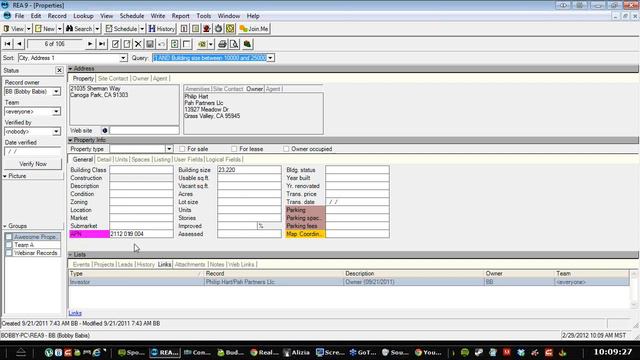Go to the first record

pyautogui.click(x=7, y=44)
